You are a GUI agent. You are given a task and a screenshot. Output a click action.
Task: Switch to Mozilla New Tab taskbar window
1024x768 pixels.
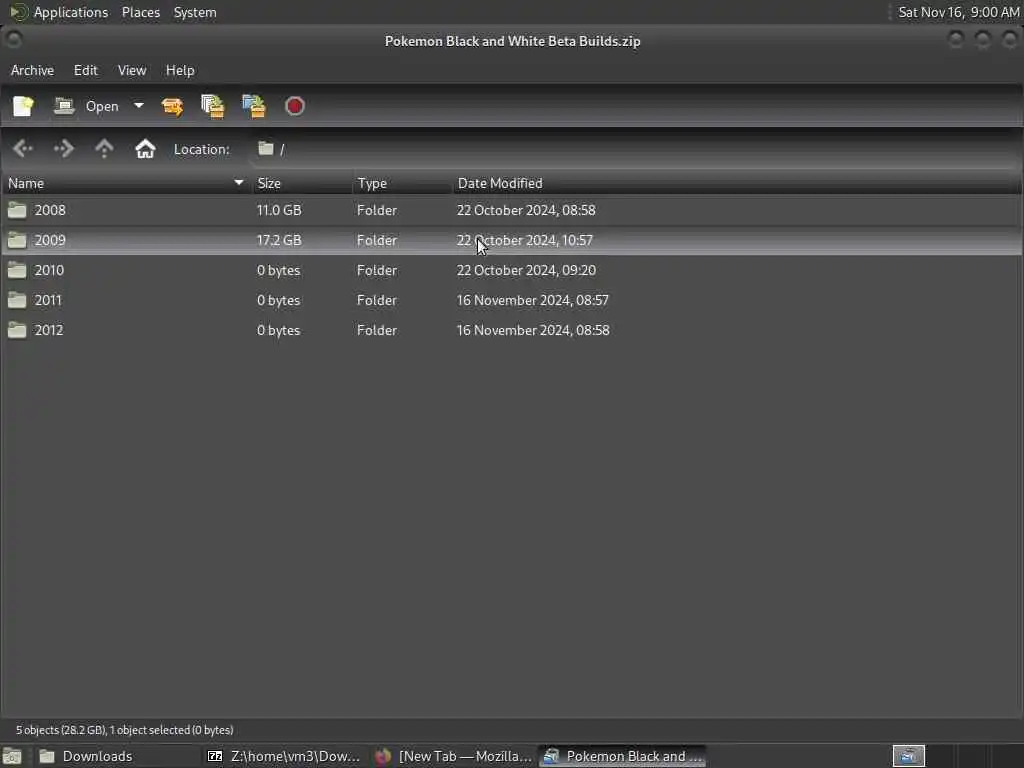pos(453,756)
